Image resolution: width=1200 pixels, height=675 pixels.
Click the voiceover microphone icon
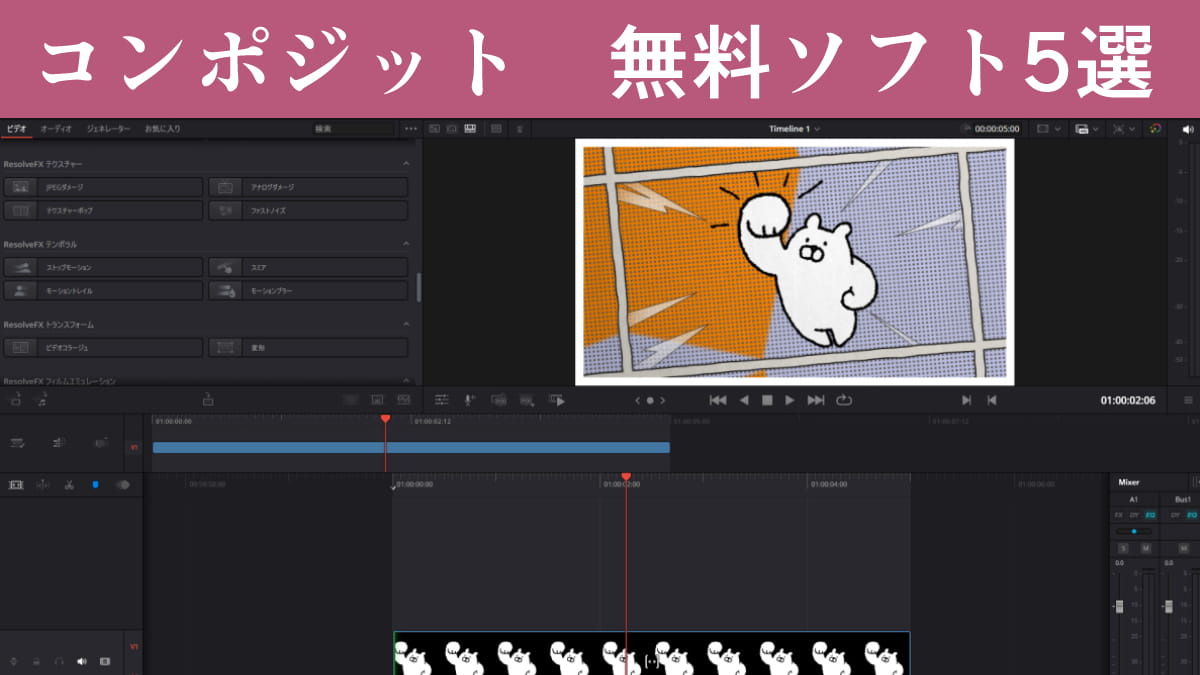(x=469, y=400)
